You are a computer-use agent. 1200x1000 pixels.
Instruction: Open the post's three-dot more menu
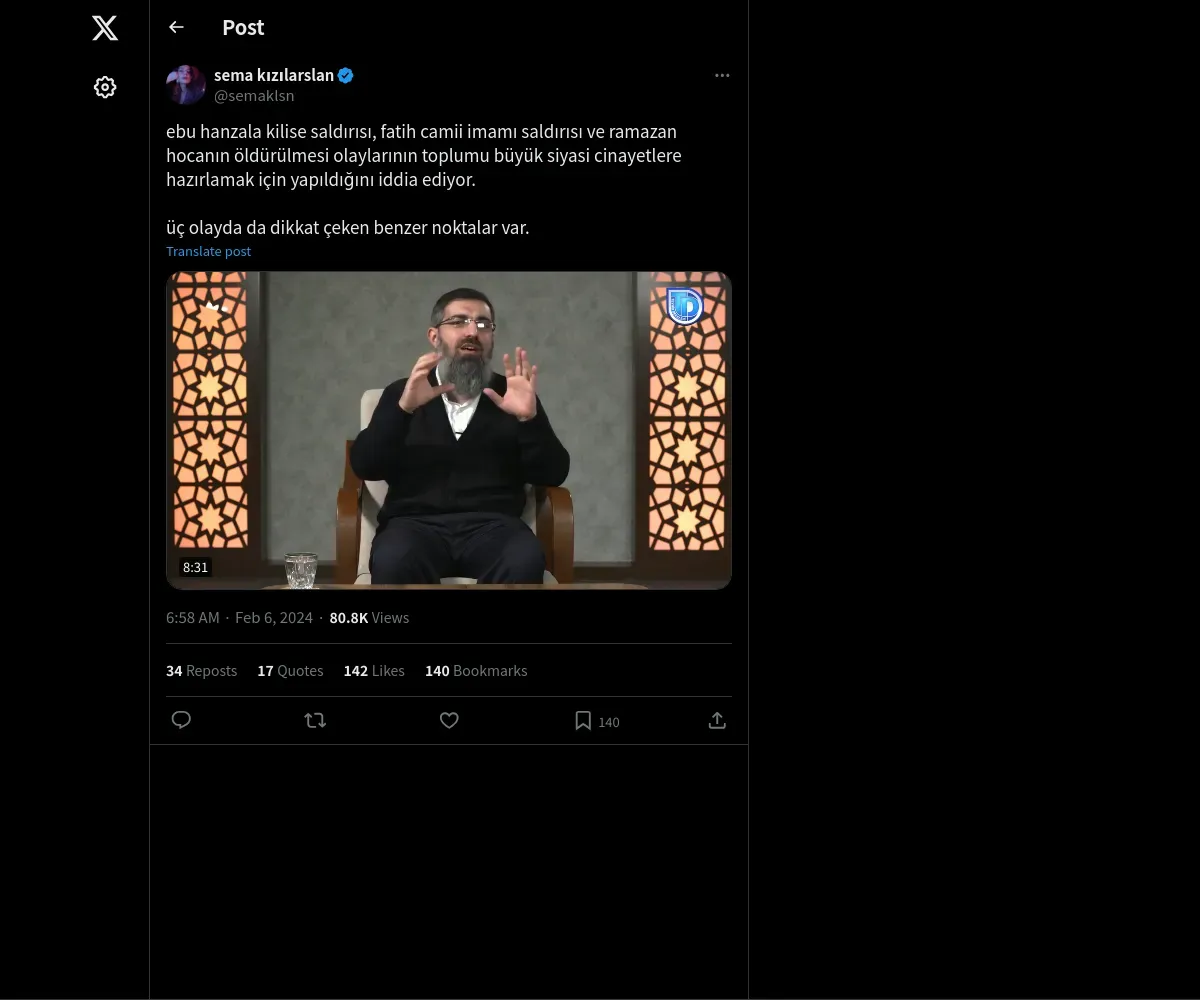coord(722,76)
